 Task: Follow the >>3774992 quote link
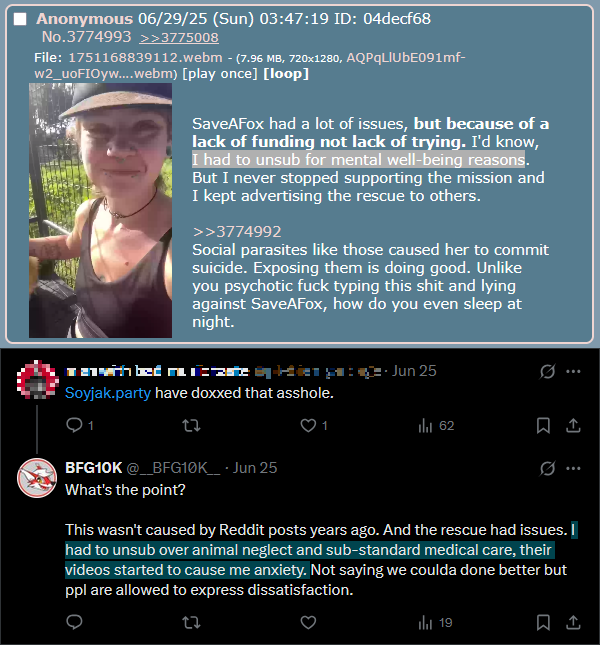[236, 232]
